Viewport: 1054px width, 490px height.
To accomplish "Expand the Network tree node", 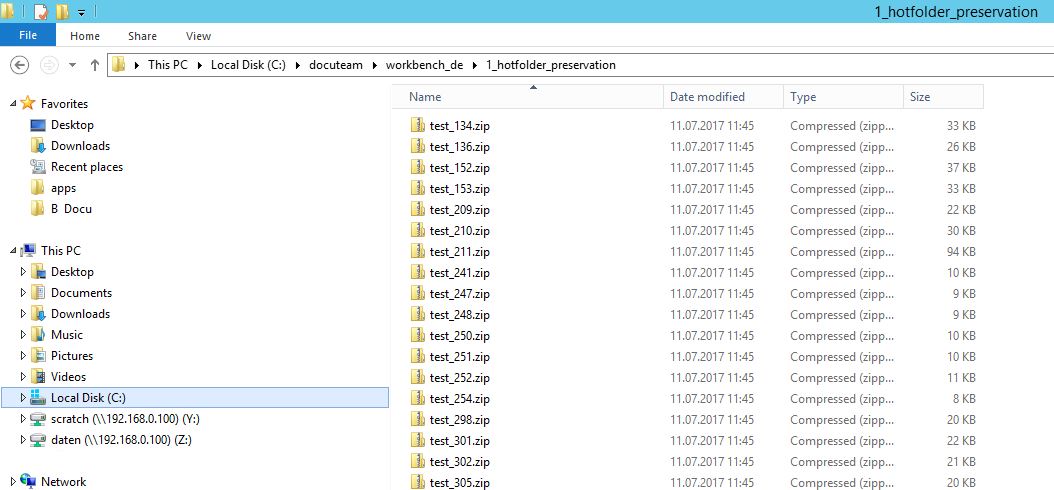I will pyautogui.click(x=11, y=482).
